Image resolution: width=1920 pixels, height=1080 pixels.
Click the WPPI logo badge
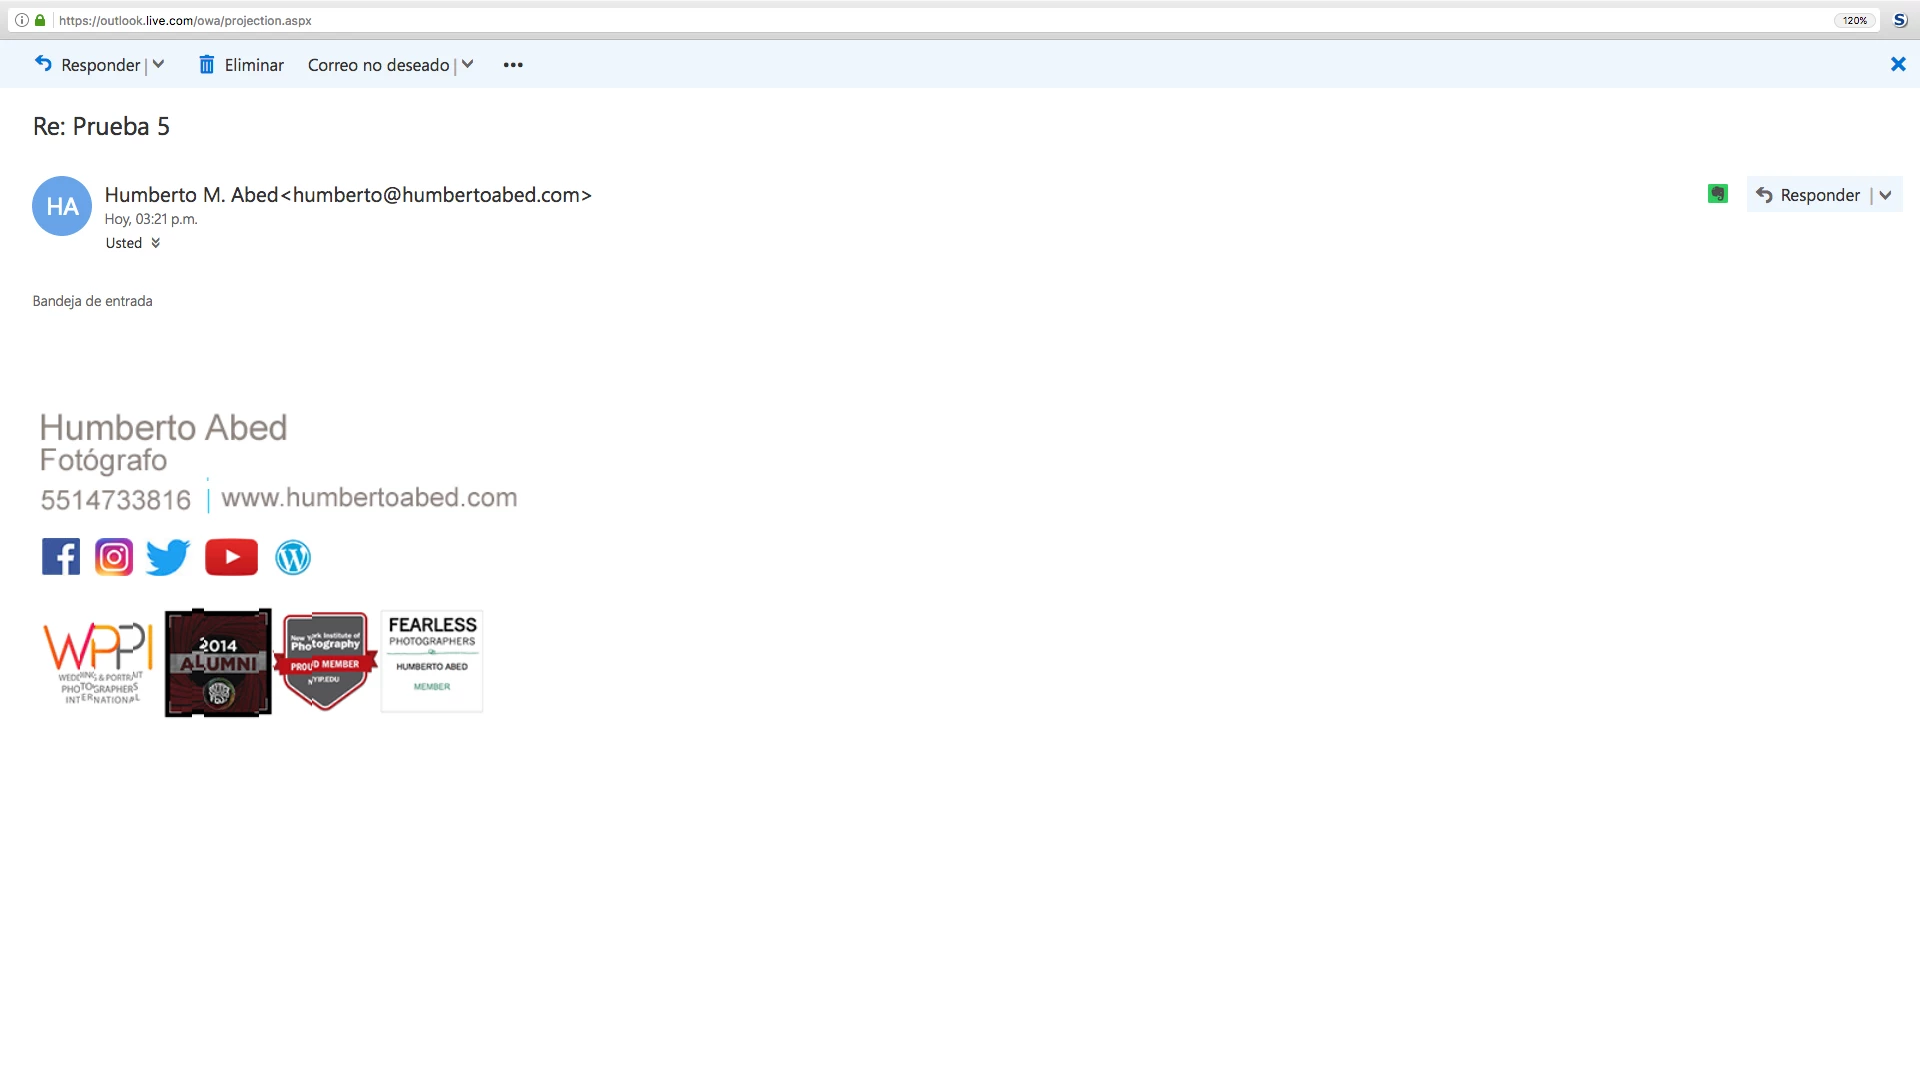pos(98,662)
